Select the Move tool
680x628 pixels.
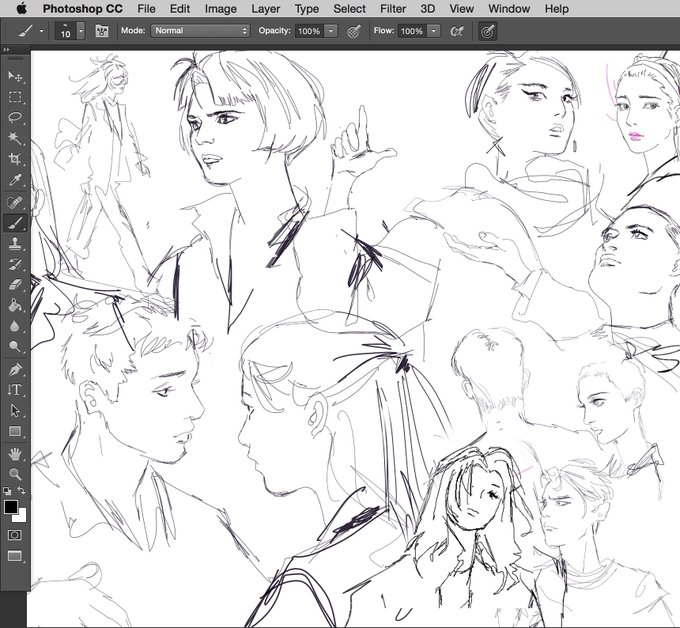click(x=15, y=76)
